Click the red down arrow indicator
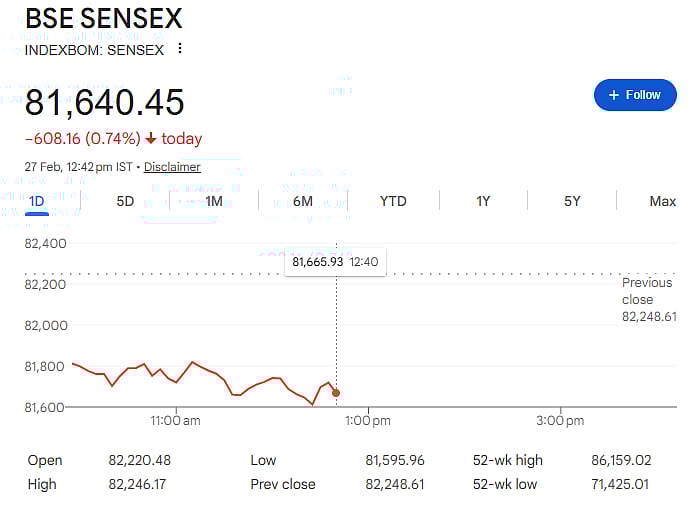696x505 pixels. 151,139
